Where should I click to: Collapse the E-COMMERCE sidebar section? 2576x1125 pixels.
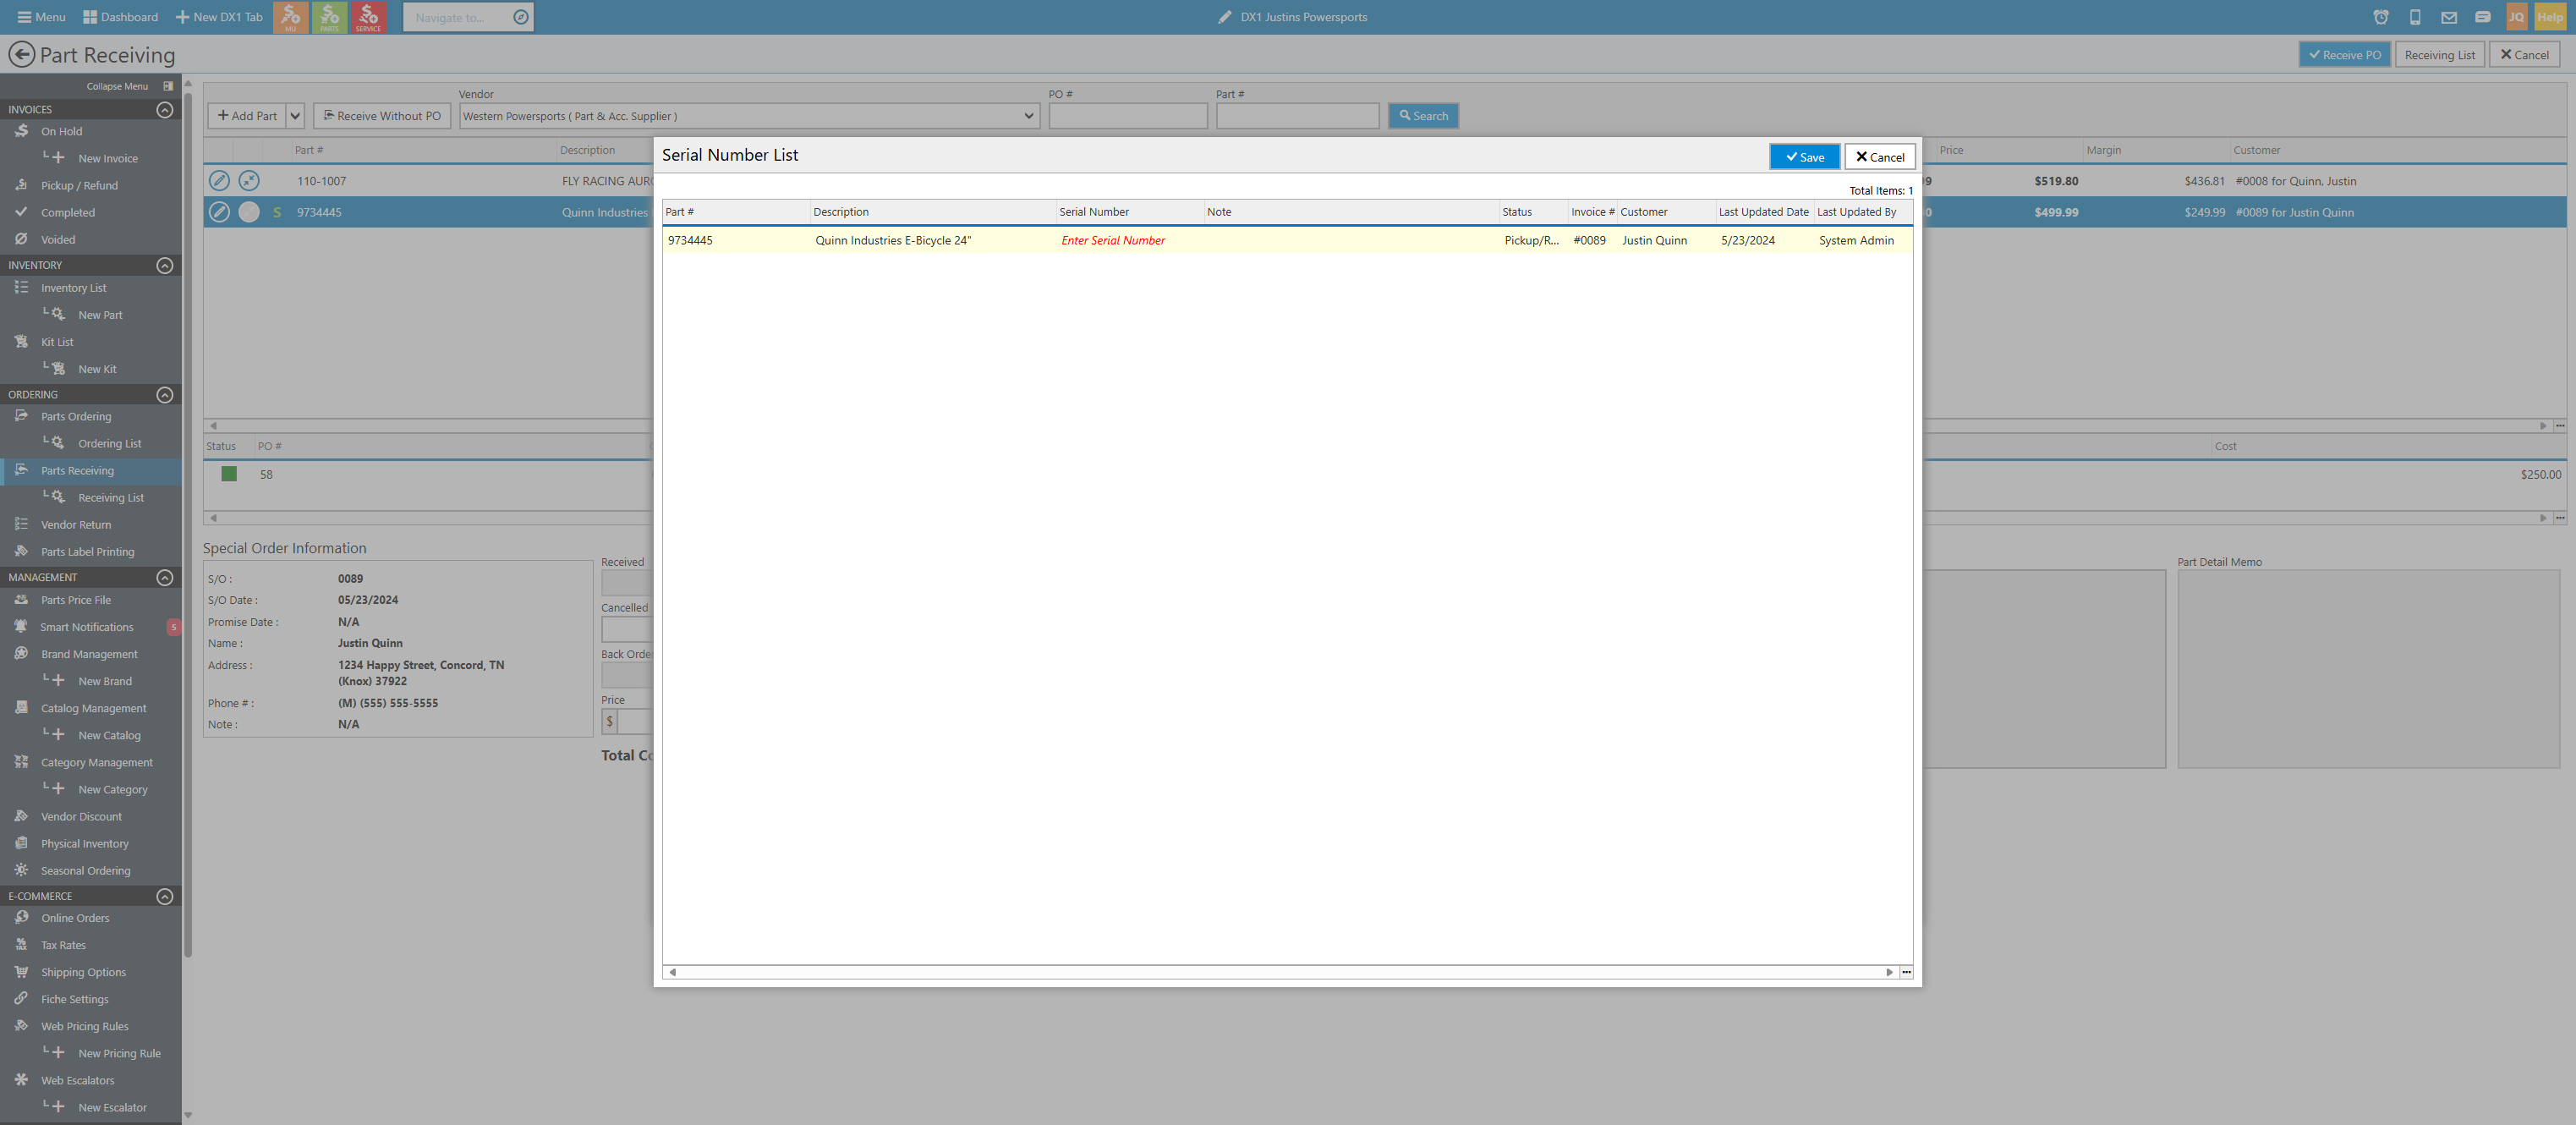click(x=165, y=897)
